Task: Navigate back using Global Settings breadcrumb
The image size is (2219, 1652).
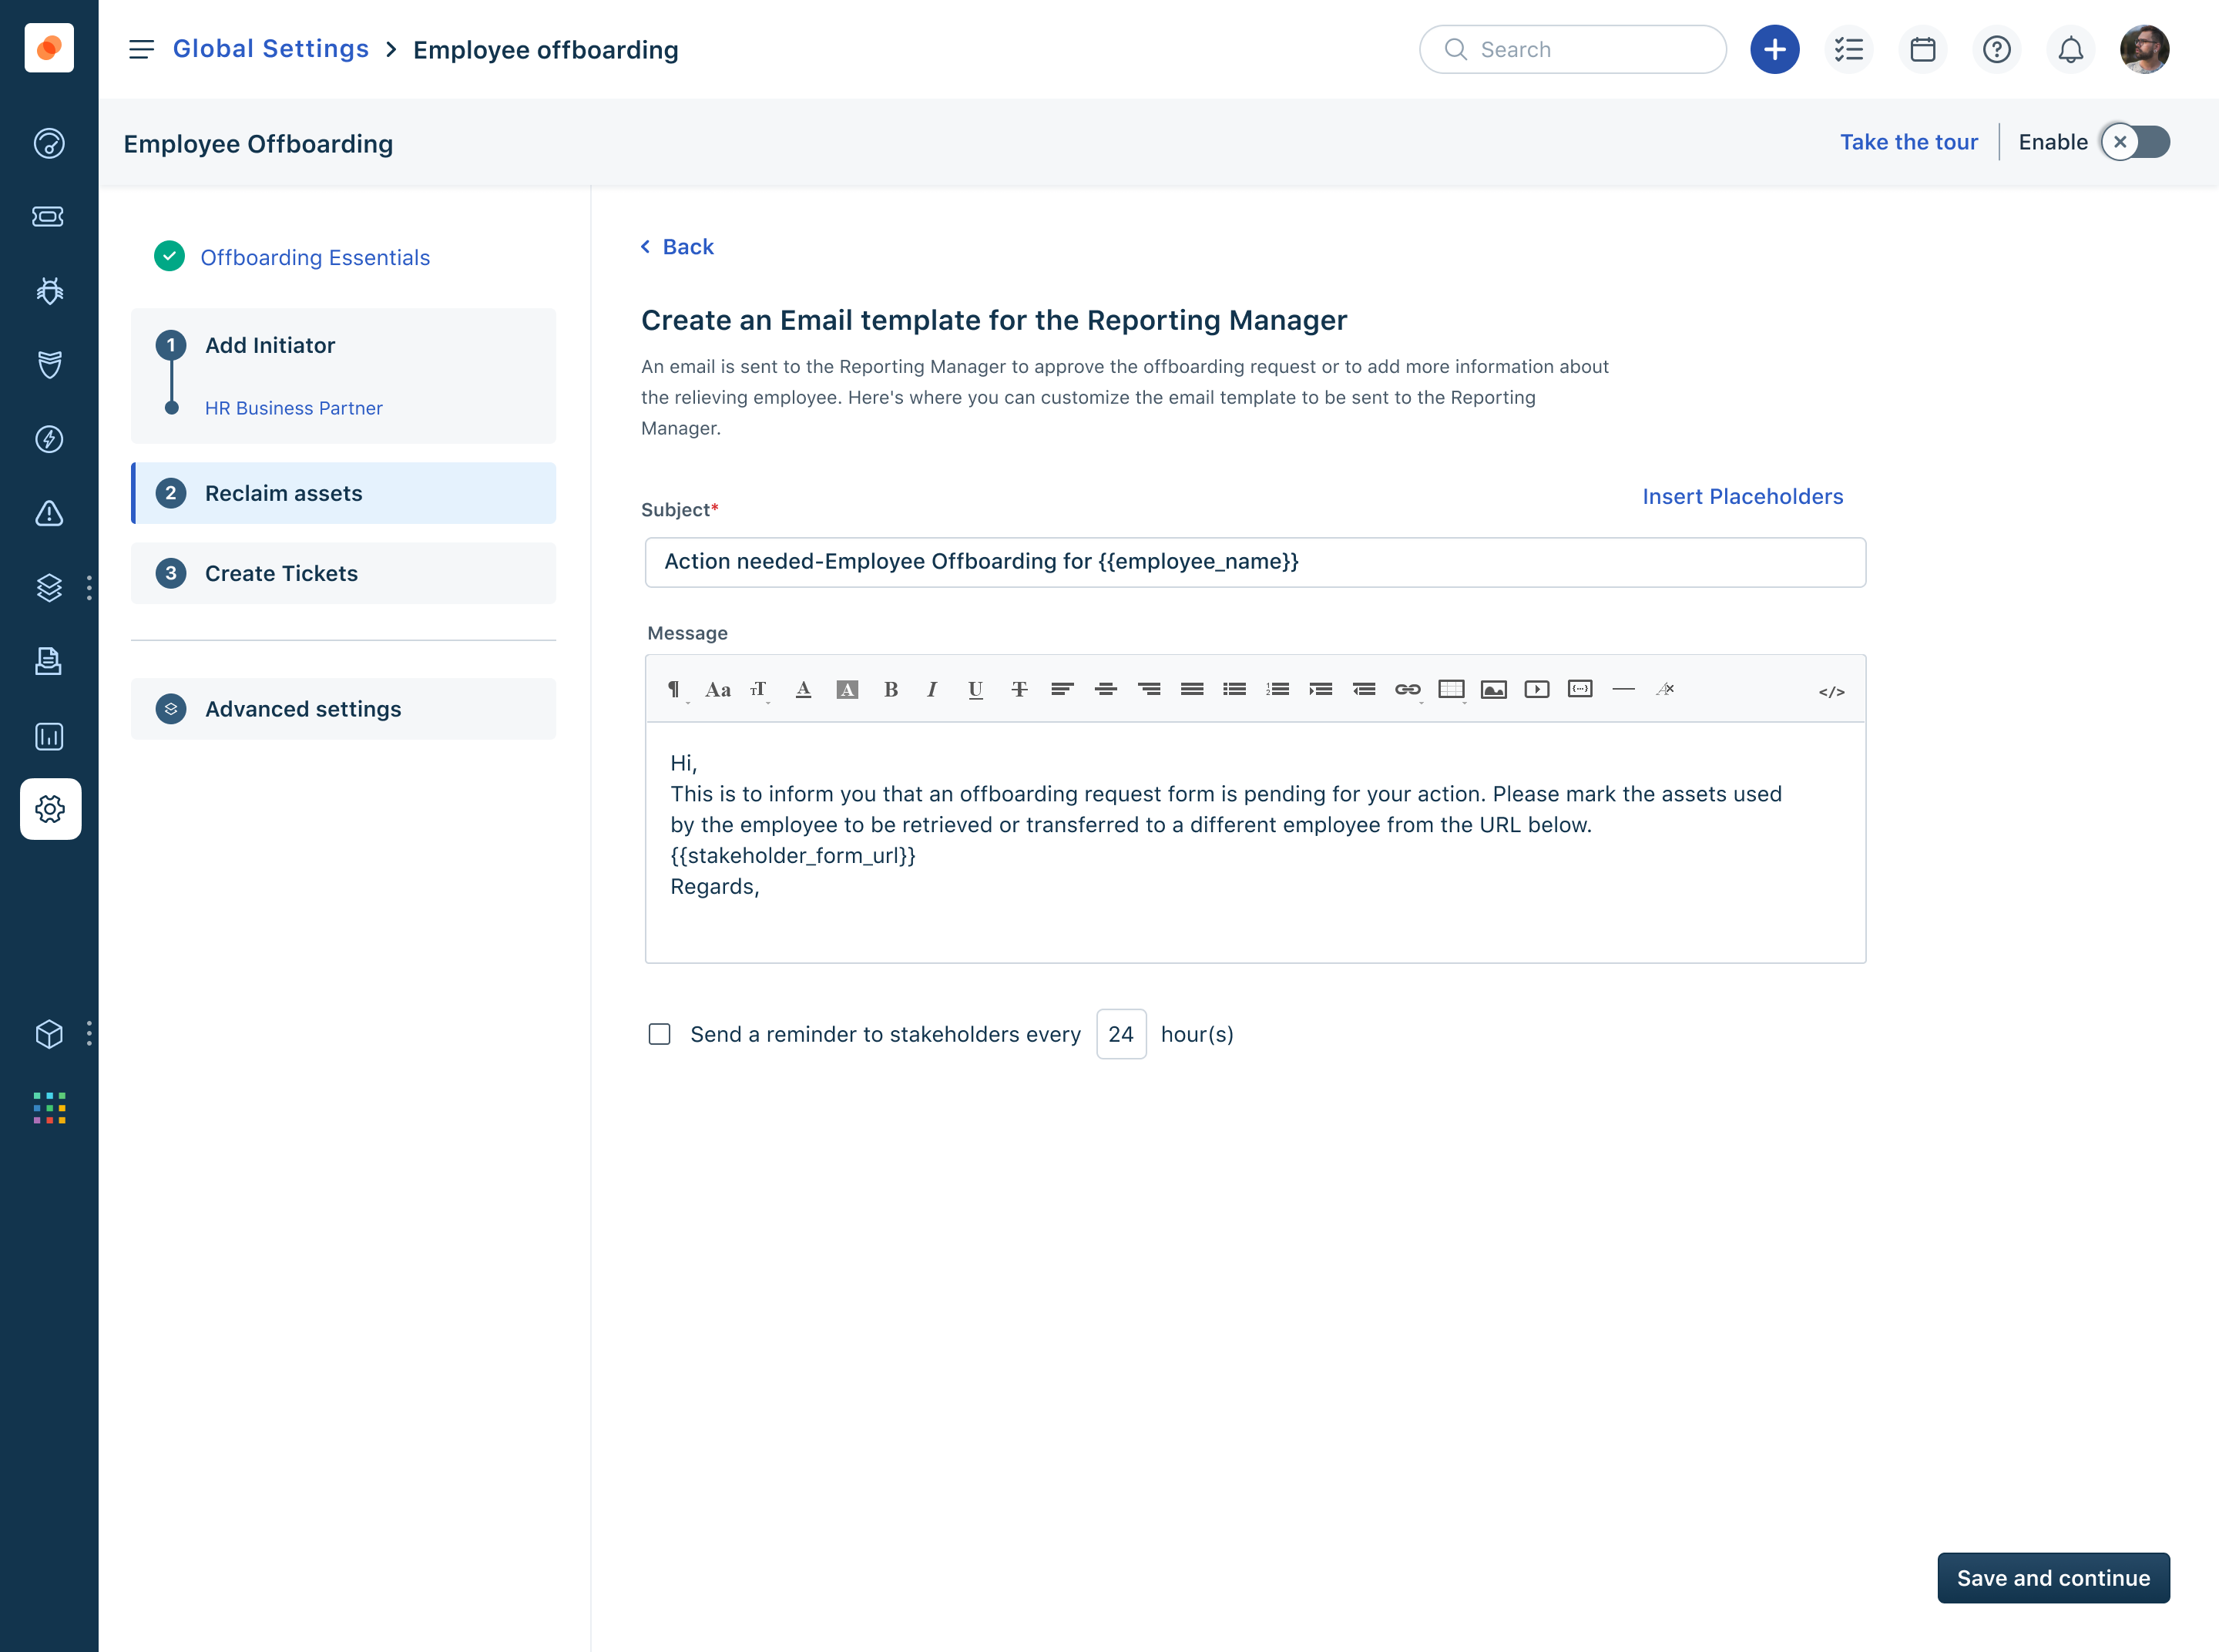Action: [x=271, y=48]
